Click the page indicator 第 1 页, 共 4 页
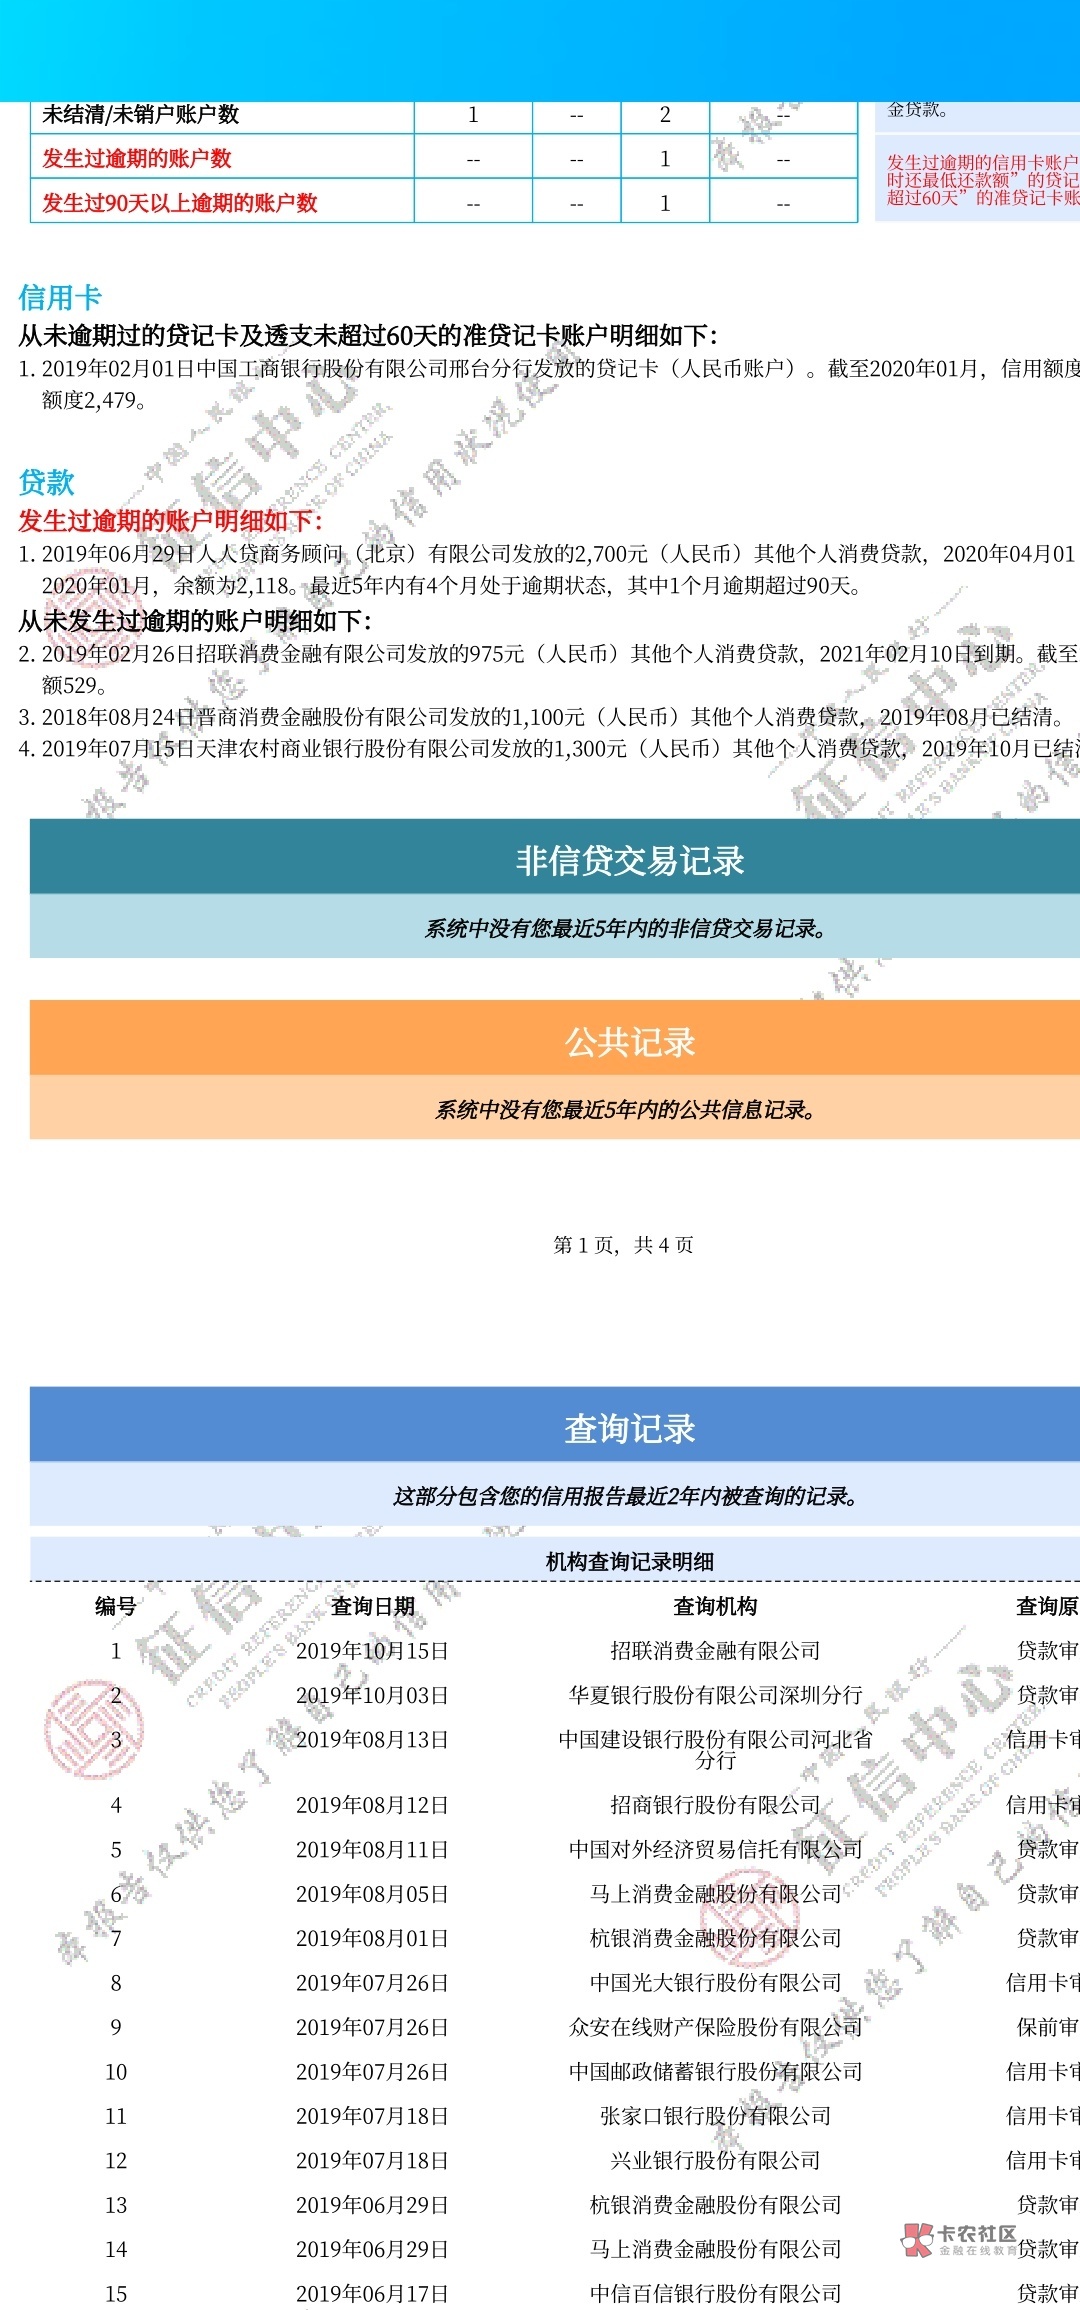1080x2310 pixels. click(623, 1245)
